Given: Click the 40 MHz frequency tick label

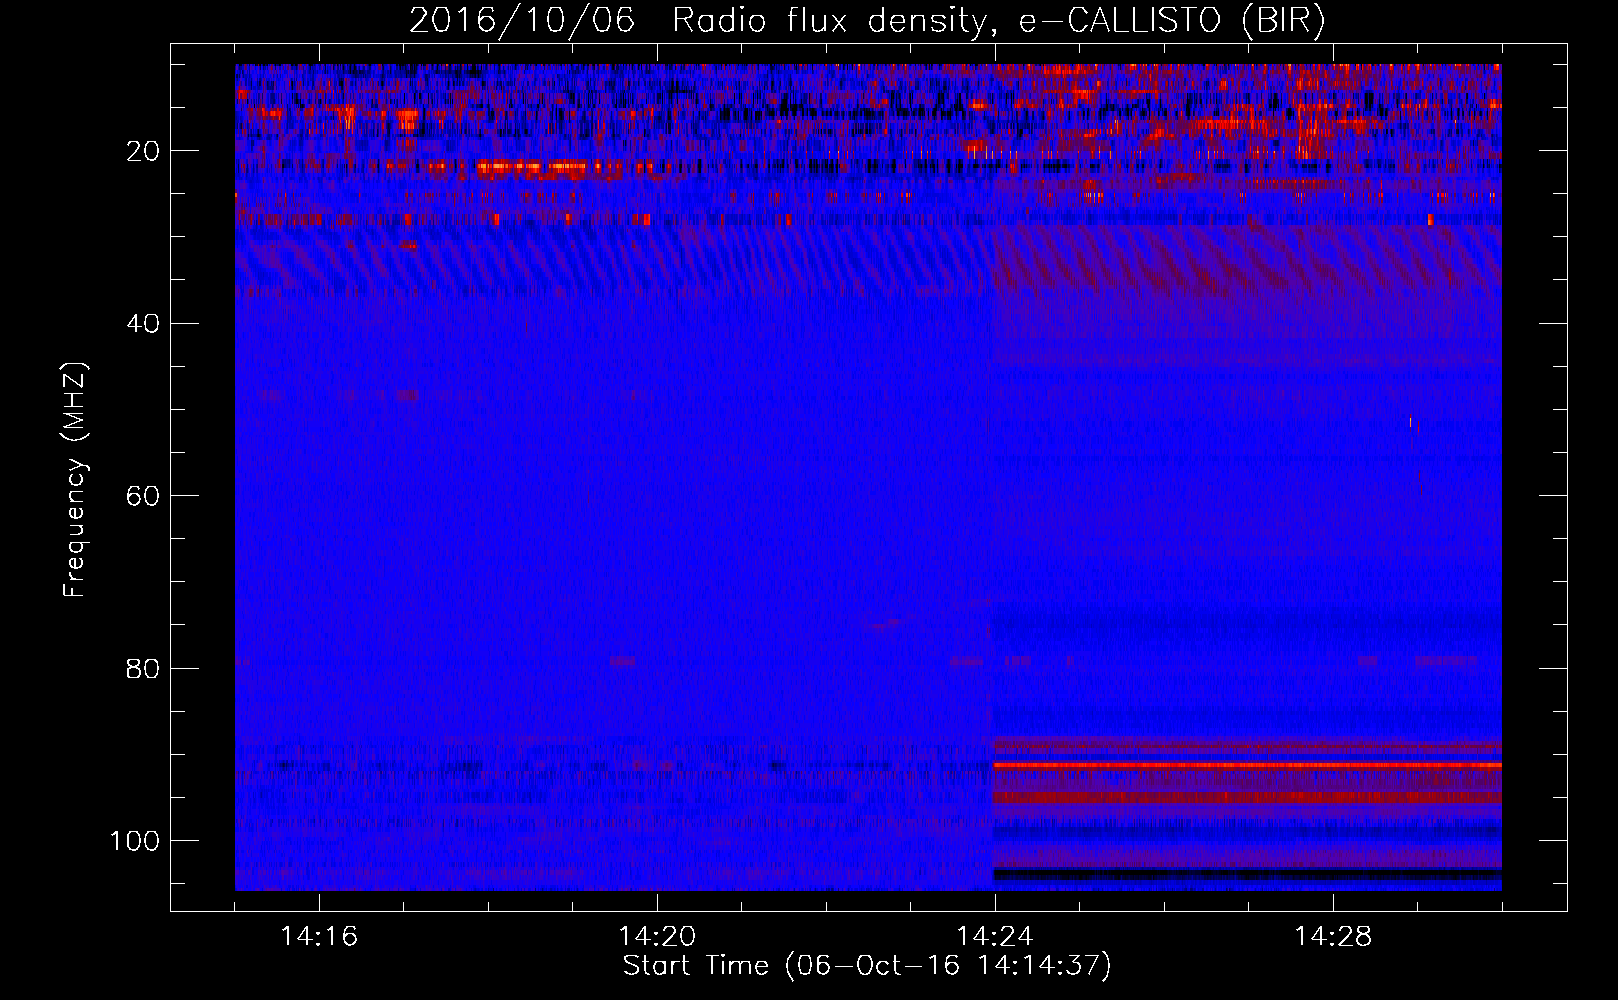Looking at the screenshot, I should click(x=143, y=324).
